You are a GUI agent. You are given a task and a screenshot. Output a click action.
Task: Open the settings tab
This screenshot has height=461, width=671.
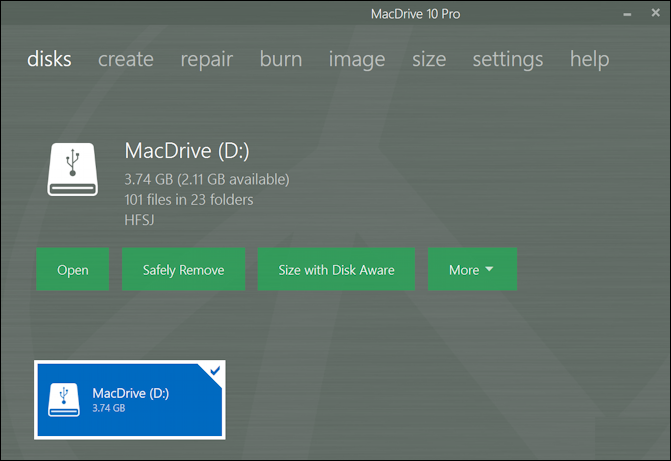coord(508,59)
